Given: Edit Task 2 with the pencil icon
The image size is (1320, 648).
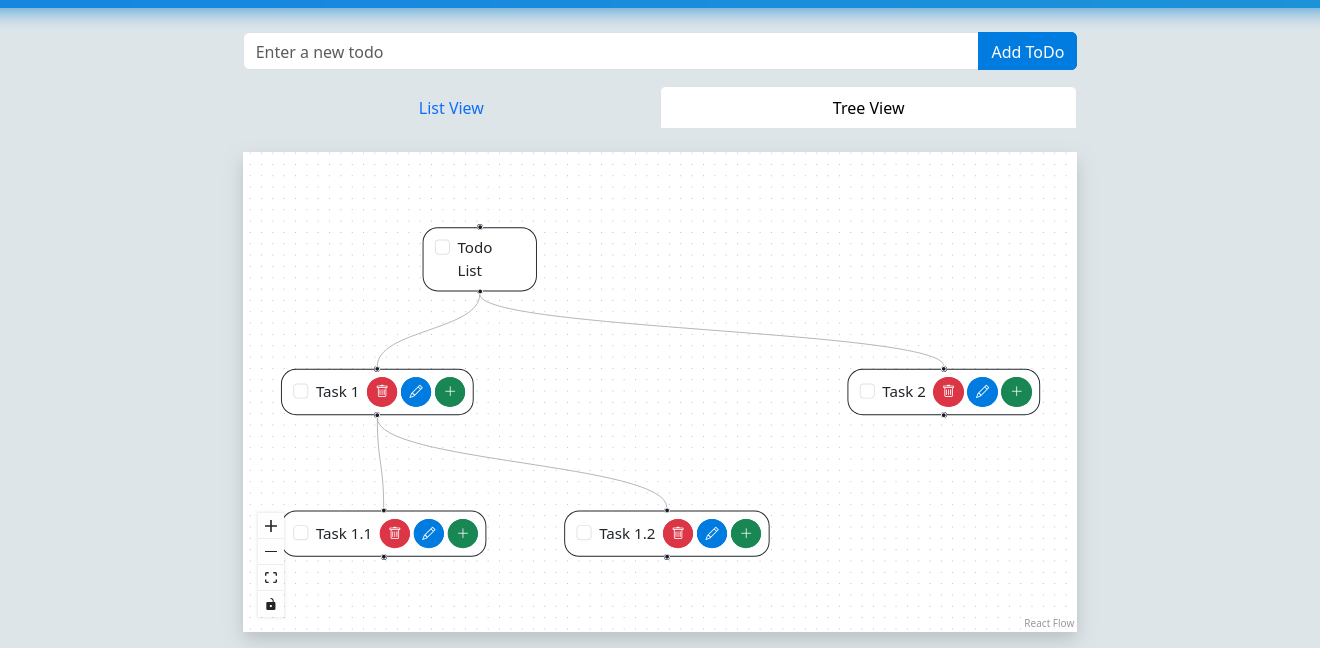Looking at the screenshot, I should click(x=982, y=392).
